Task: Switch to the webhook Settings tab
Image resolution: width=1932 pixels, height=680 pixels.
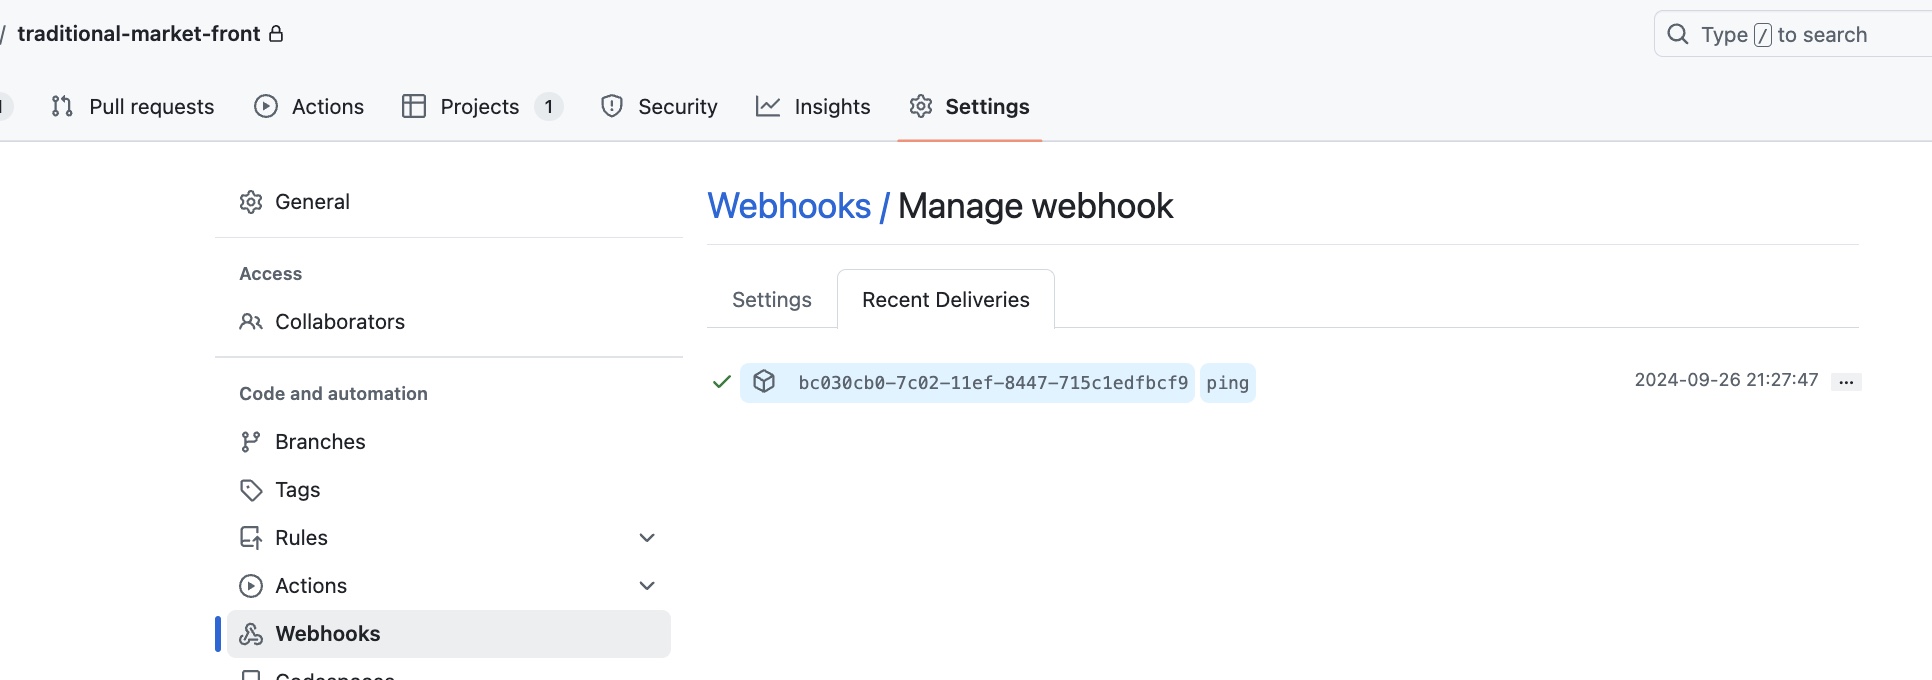Action: coord(772,300)
